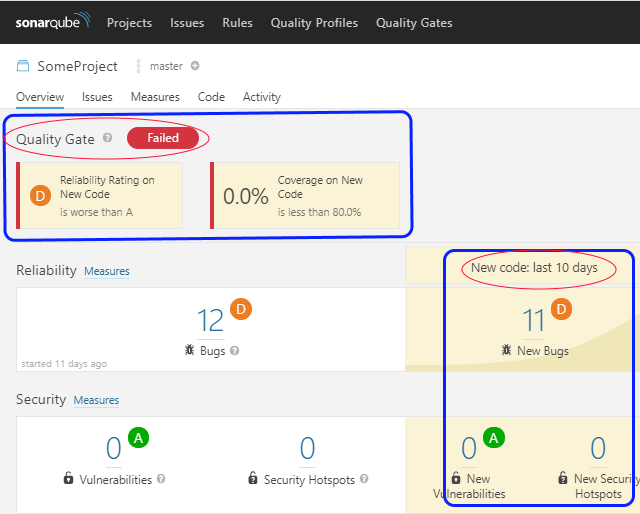Screen dimensions: 640x514
Task: Switch to the Measures tab
Action: tap(155, 97)
